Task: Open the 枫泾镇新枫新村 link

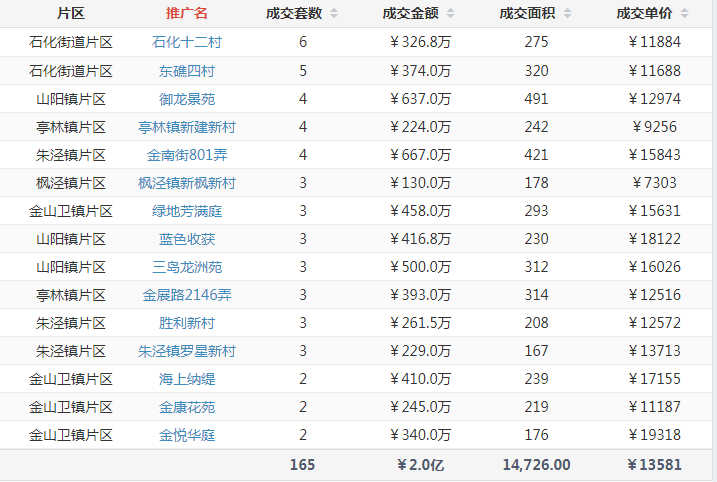Action: click(x=187, y=183)
